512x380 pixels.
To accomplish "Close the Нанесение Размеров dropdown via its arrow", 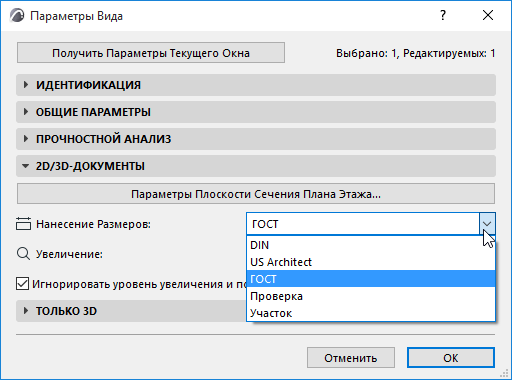I will coord(487,224).
